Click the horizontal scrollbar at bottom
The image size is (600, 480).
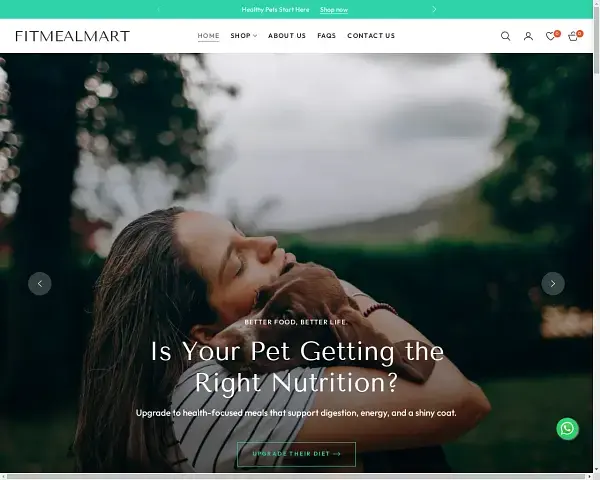pos(297,477)
